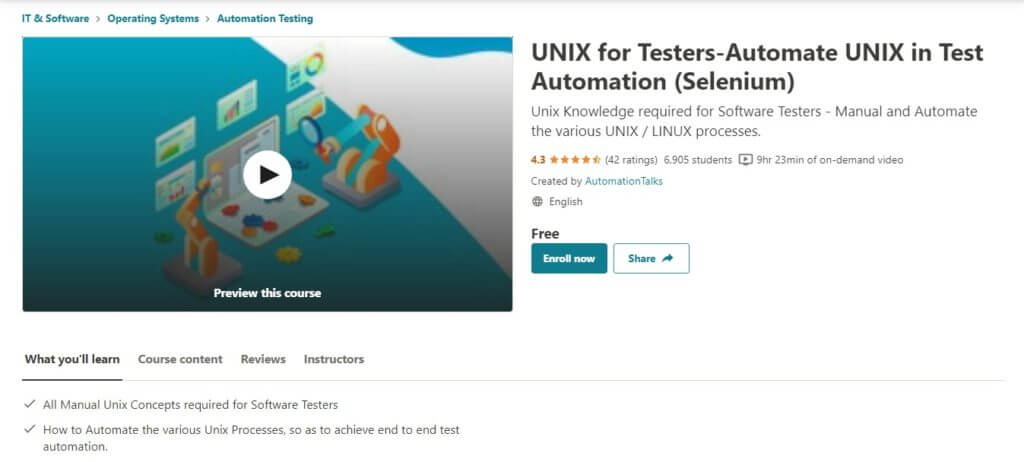
Task: Switch to the Reviews tab
Action: 263,359
